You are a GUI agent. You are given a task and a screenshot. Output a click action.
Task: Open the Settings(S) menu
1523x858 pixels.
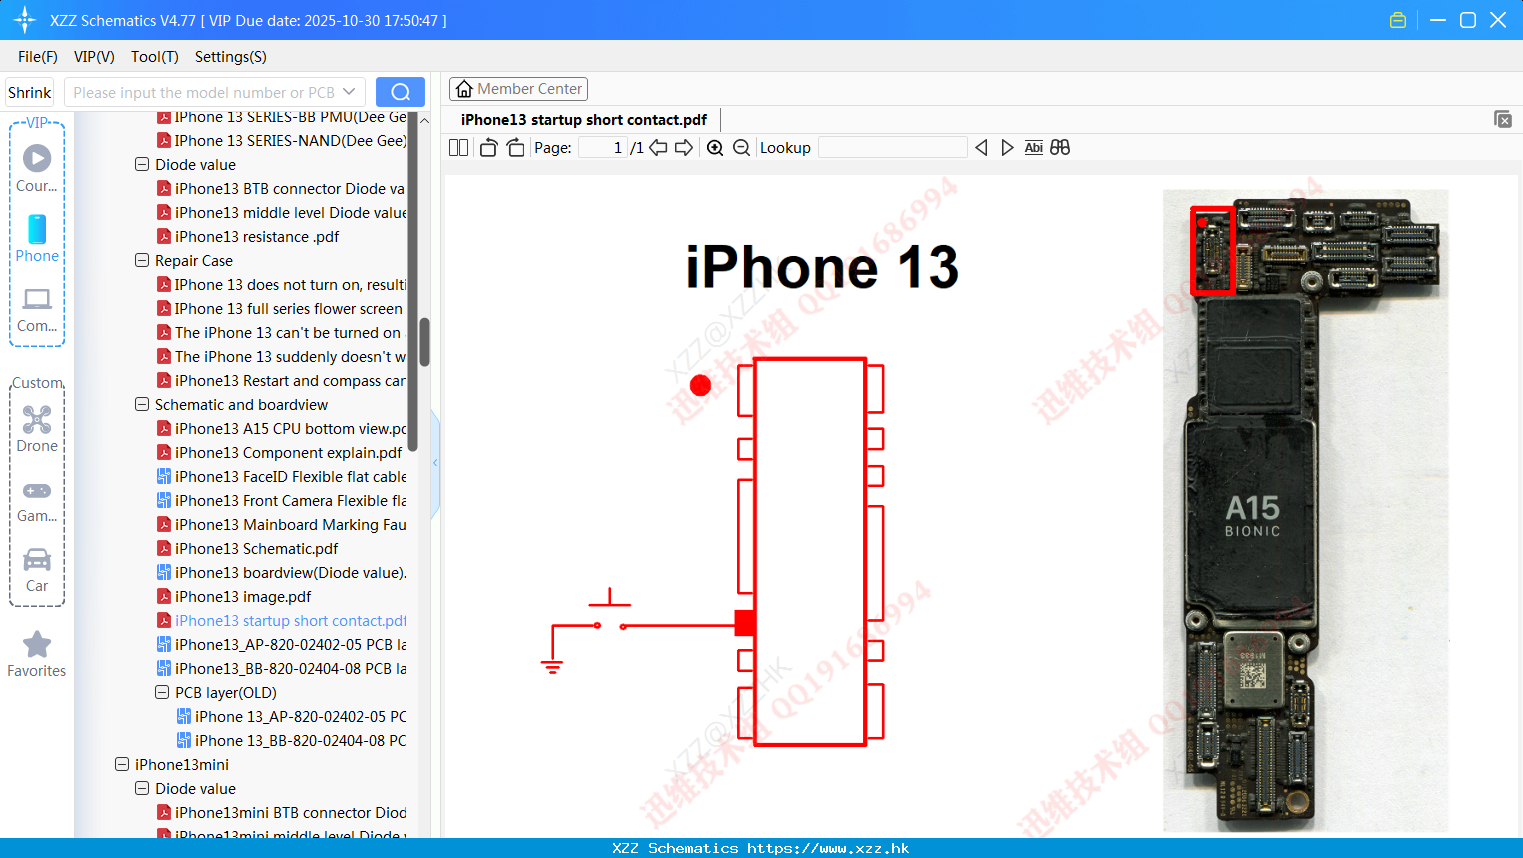[231, 57]
